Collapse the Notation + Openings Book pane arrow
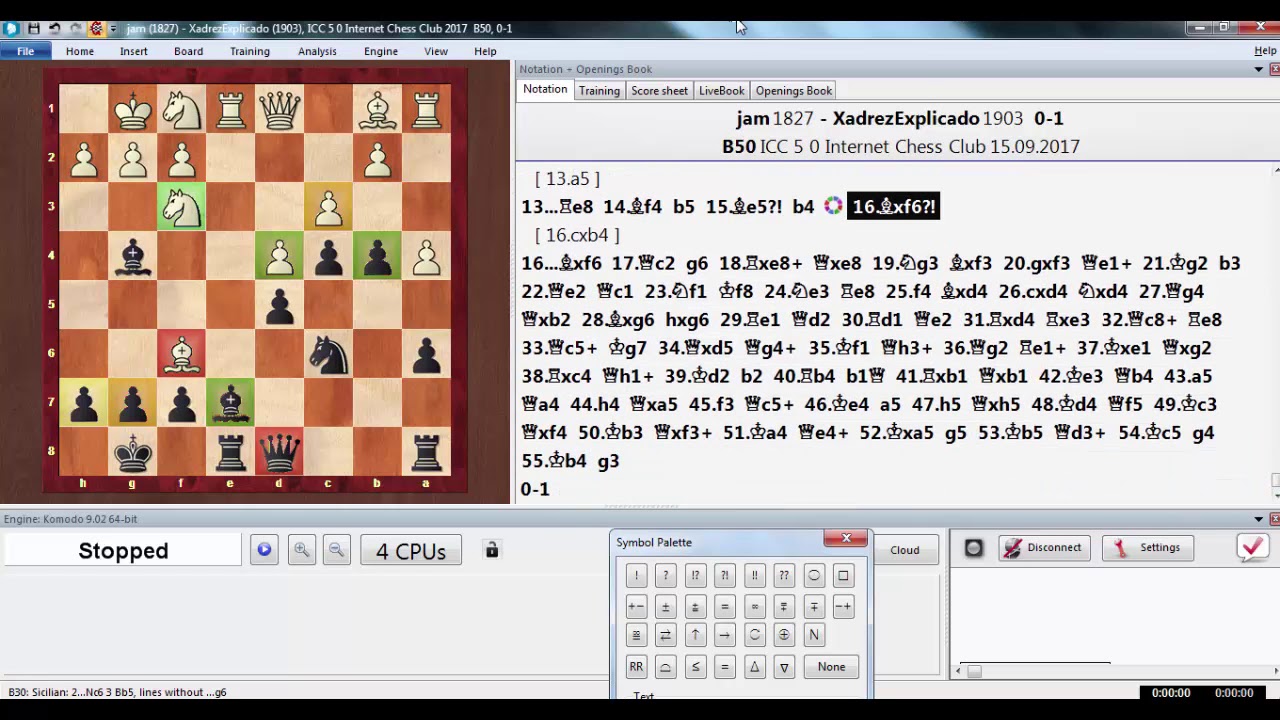This screenshot has height=720, width=1280. (x=1258, y=69)
